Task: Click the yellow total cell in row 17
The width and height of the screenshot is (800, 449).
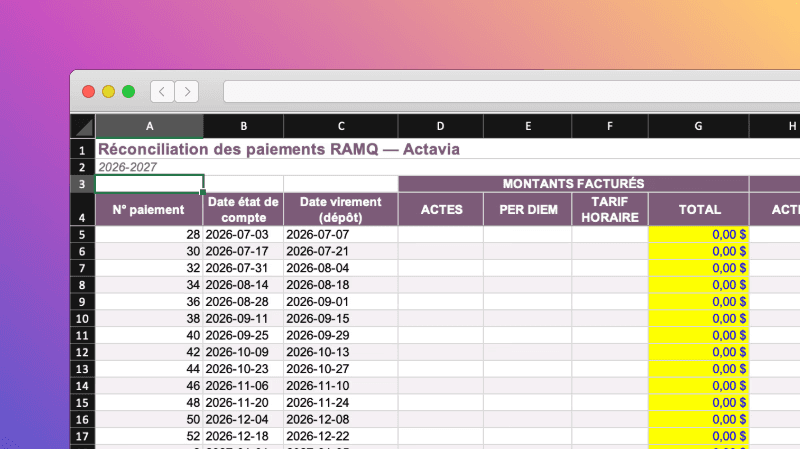Action: click(x=698, y=436)
